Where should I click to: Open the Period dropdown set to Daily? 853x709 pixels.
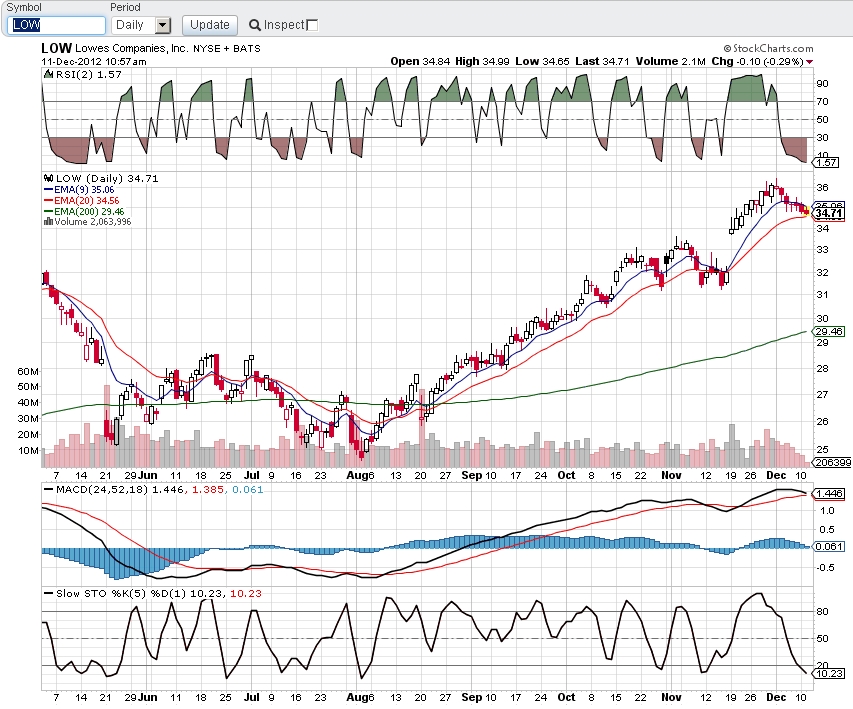141,25
